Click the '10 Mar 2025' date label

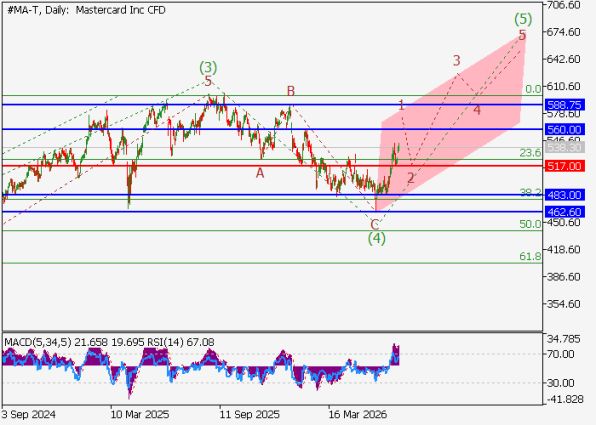[140, 414]
